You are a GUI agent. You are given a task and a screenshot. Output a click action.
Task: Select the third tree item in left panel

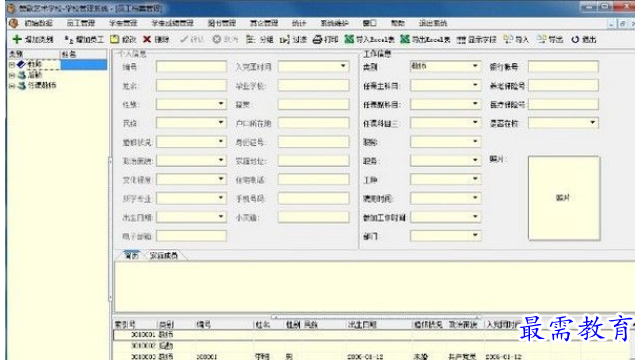[41, 85]
